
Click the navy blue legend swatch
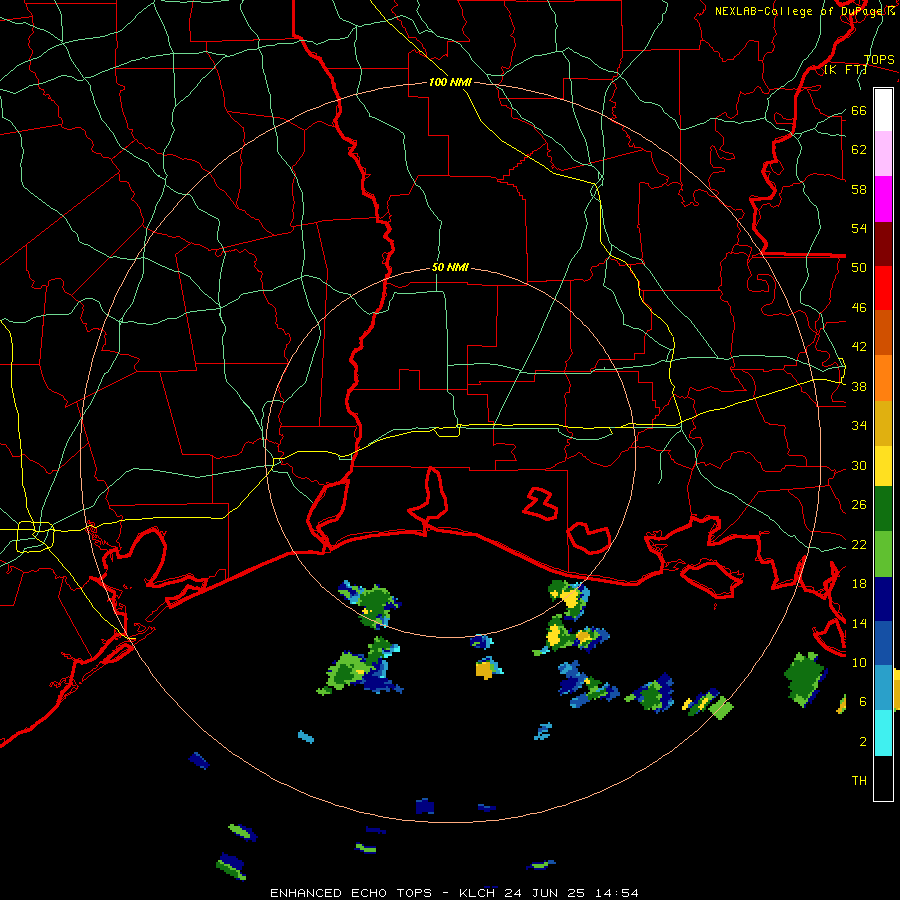click(x=883, y=599)
